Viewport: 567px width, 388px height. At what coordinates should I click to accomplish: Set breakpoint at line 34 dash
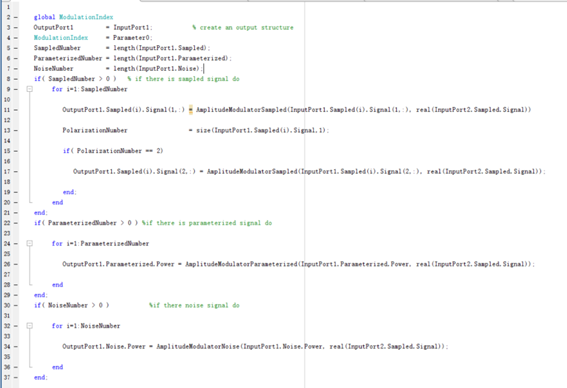(x=16, y=346)
